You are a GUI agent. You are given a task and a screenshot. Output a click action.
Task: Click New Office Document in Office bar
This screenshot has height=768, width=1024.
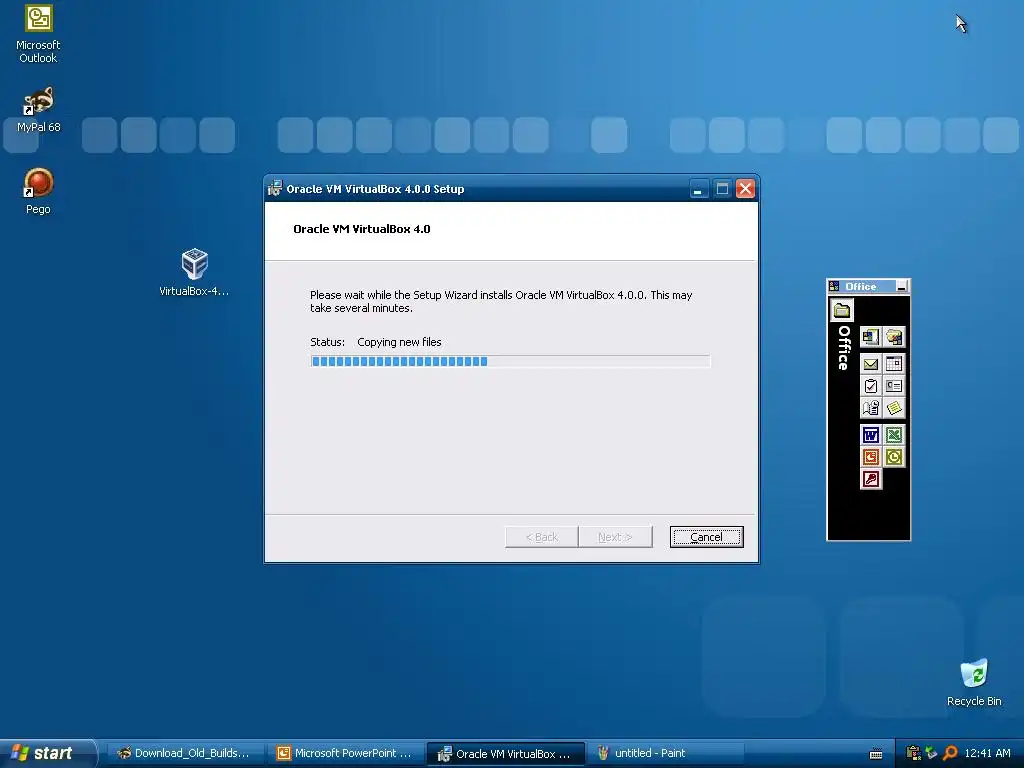click(871, 337)
